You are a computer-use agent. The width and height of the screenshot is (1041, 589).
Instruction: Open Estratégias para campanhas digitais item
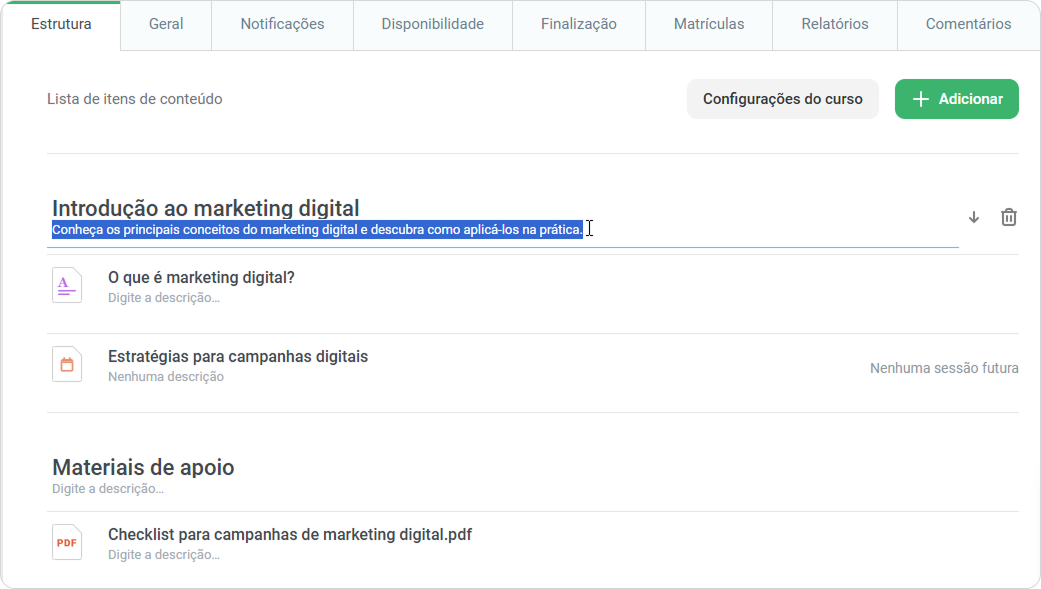coord(238,357)
